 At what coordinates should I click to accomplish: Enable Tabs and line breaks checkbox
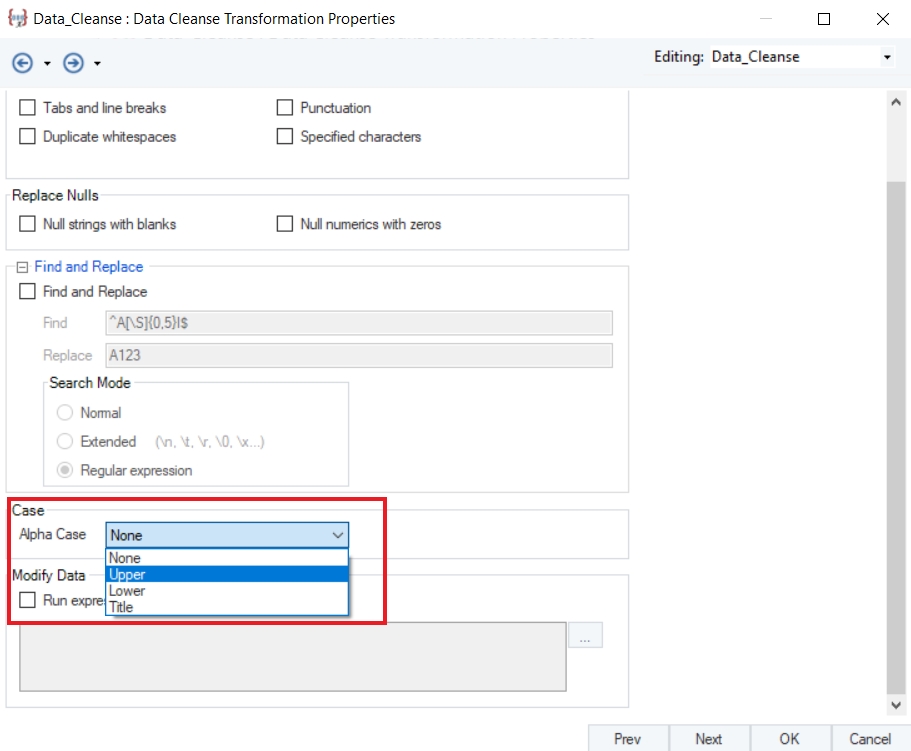pos(28,108)
